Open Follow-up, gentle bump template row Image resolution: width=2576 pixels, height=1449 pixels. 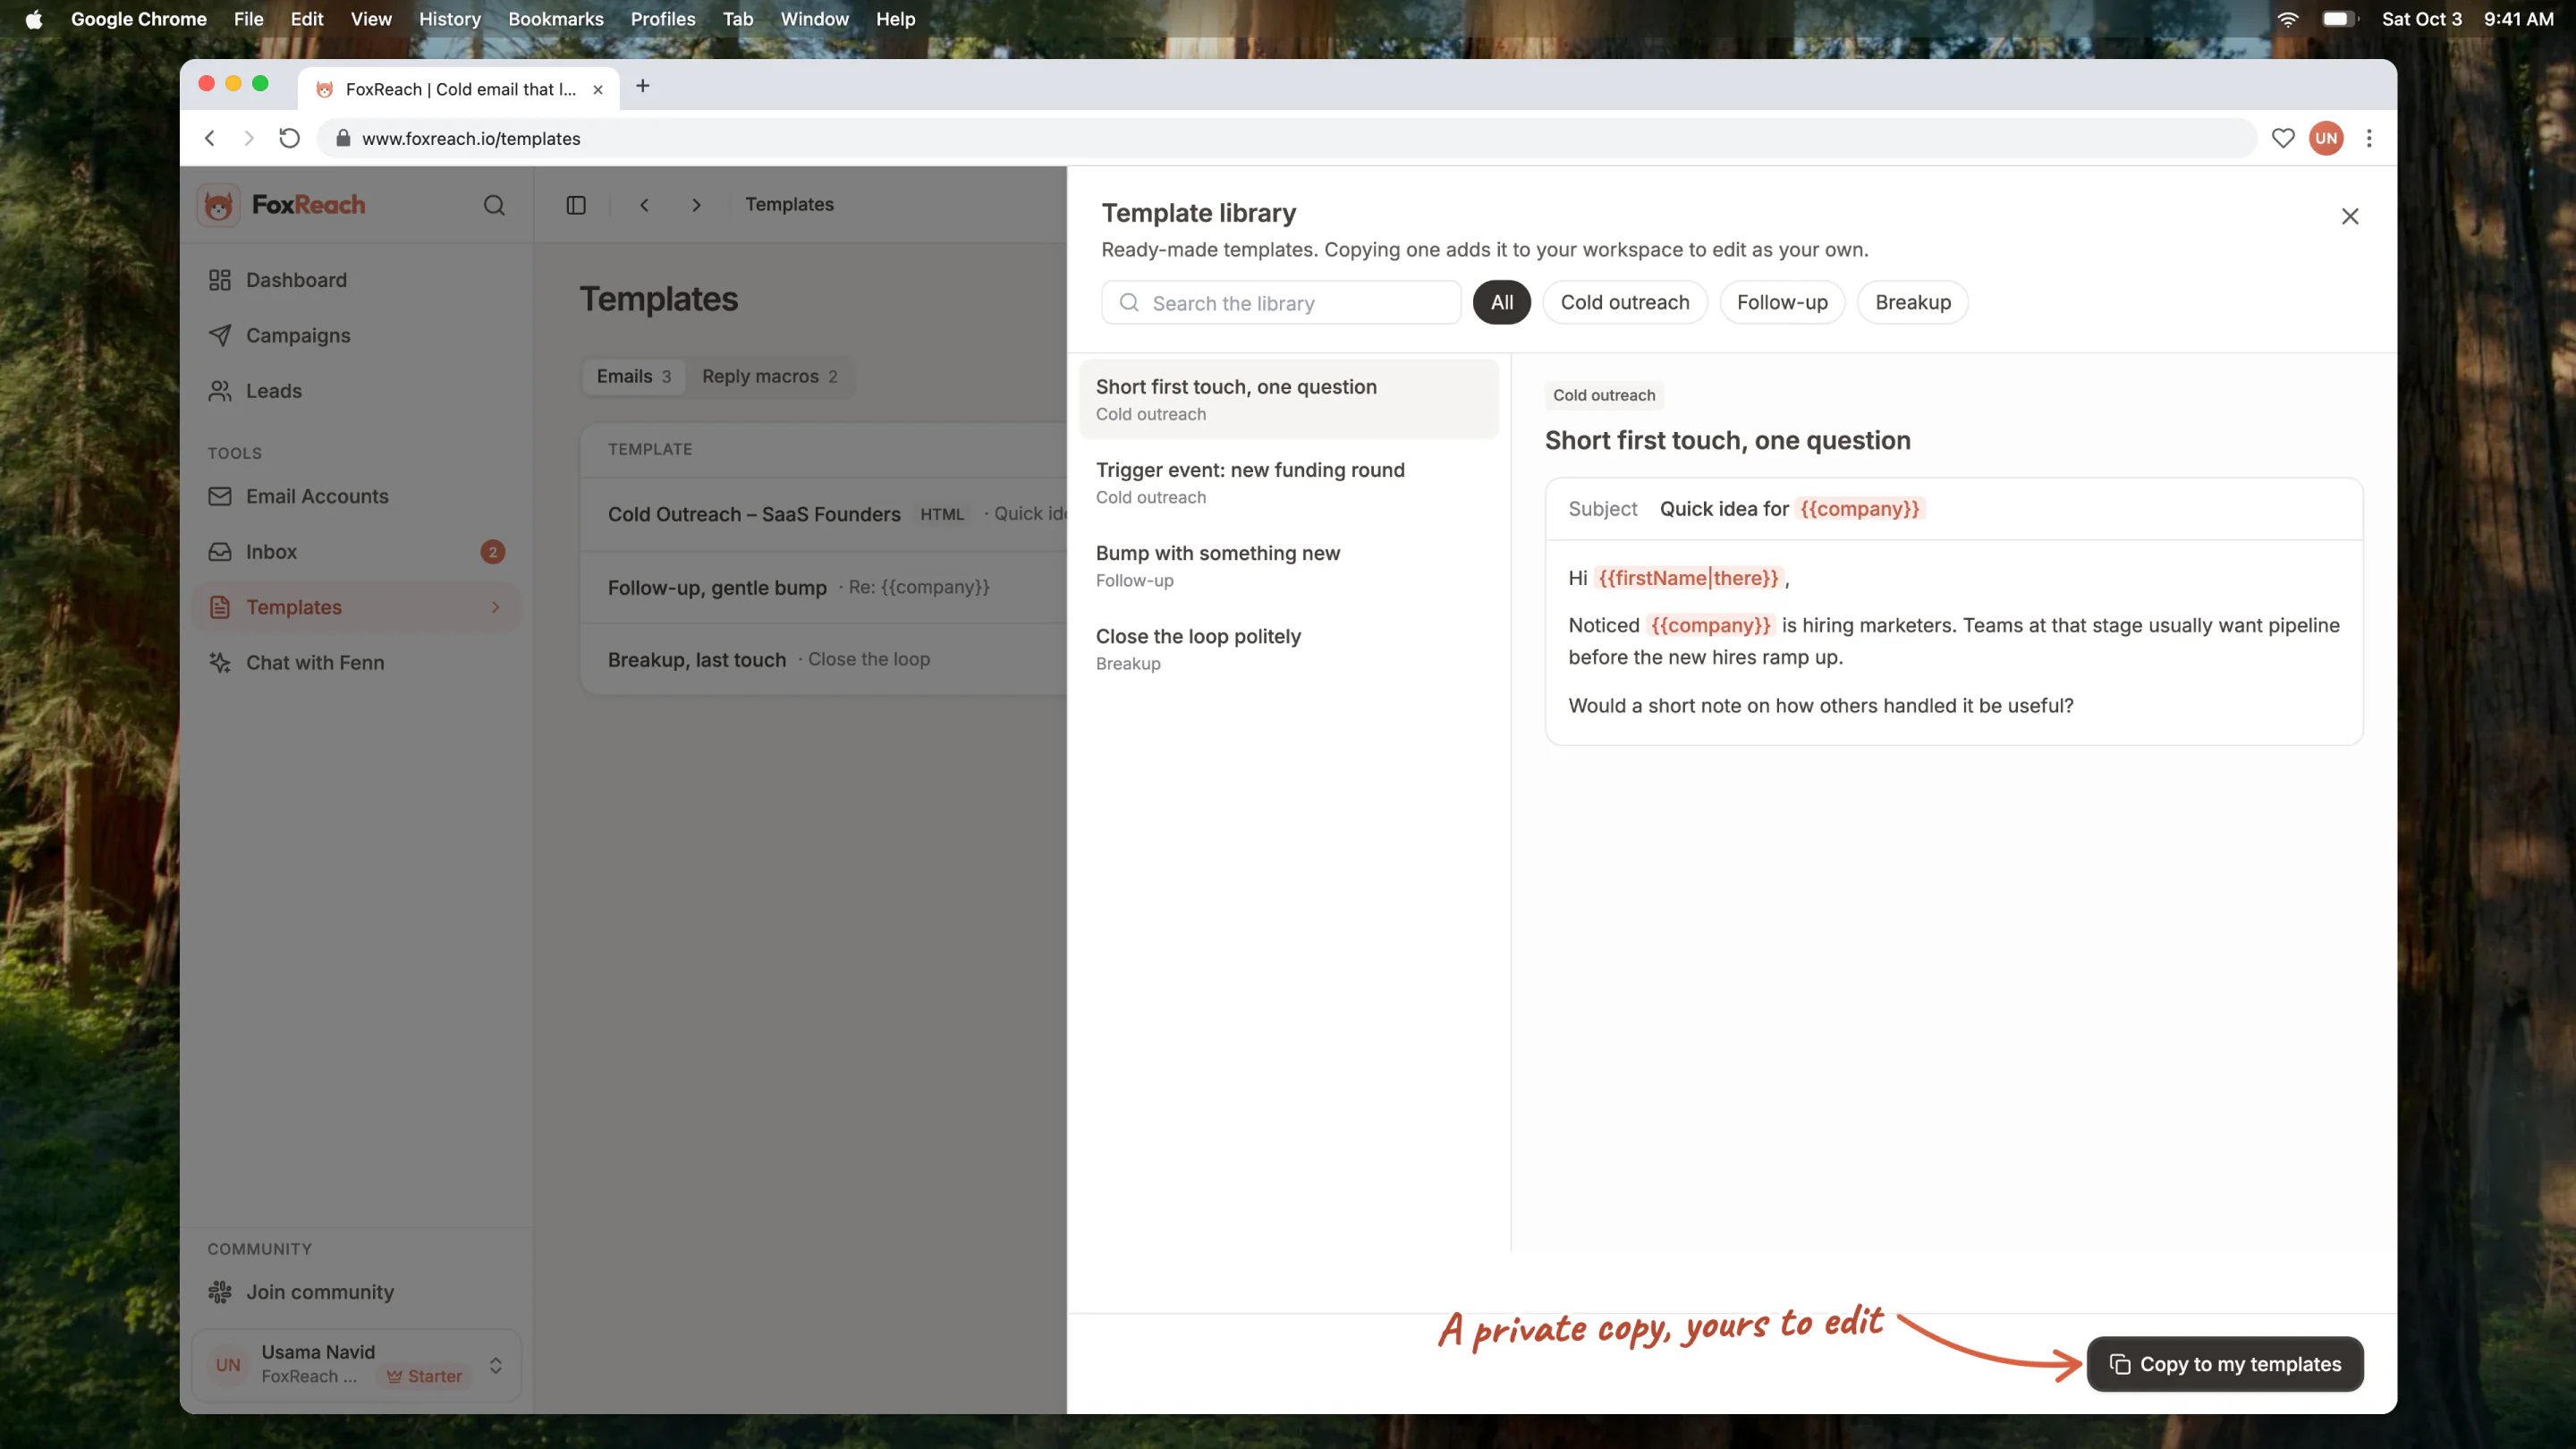824,587
